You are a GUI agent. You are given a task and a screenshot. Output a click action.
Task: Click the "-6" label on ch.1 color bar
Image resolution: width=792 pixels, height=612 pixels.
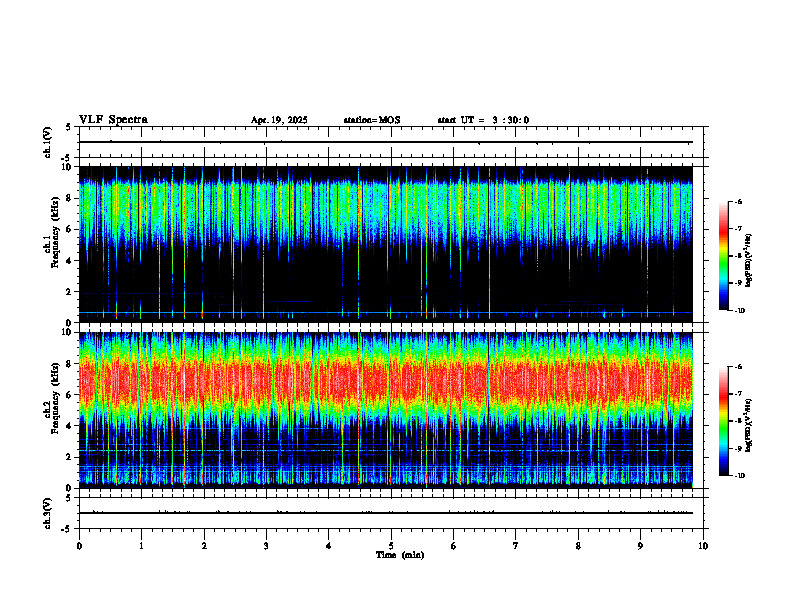pyautogui.click(x=738, y=202)
